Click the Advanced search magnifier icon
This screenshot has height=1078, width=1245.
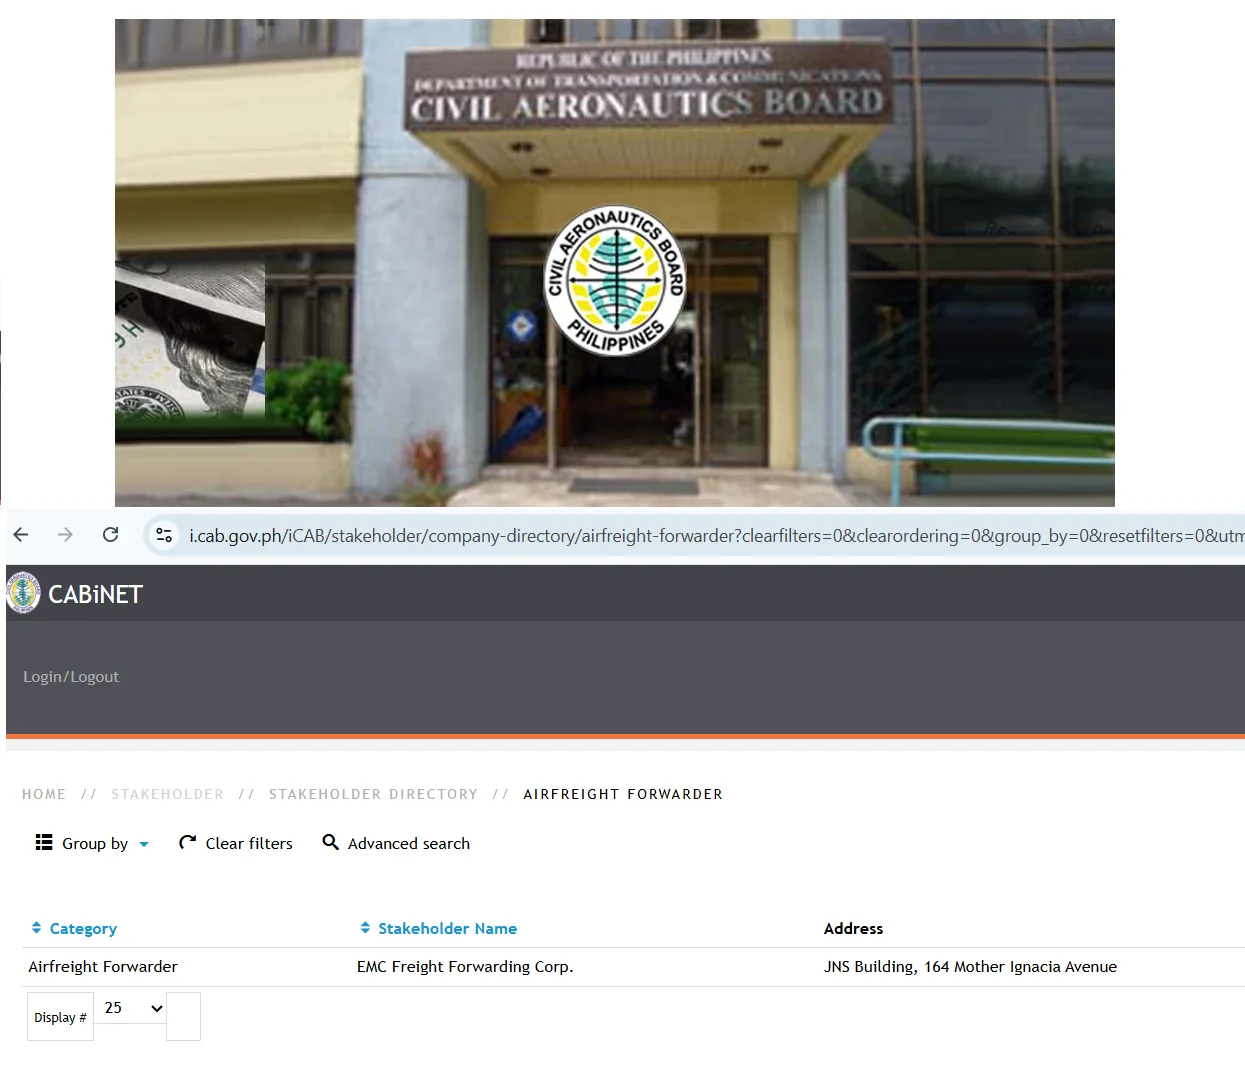[330, 842]
